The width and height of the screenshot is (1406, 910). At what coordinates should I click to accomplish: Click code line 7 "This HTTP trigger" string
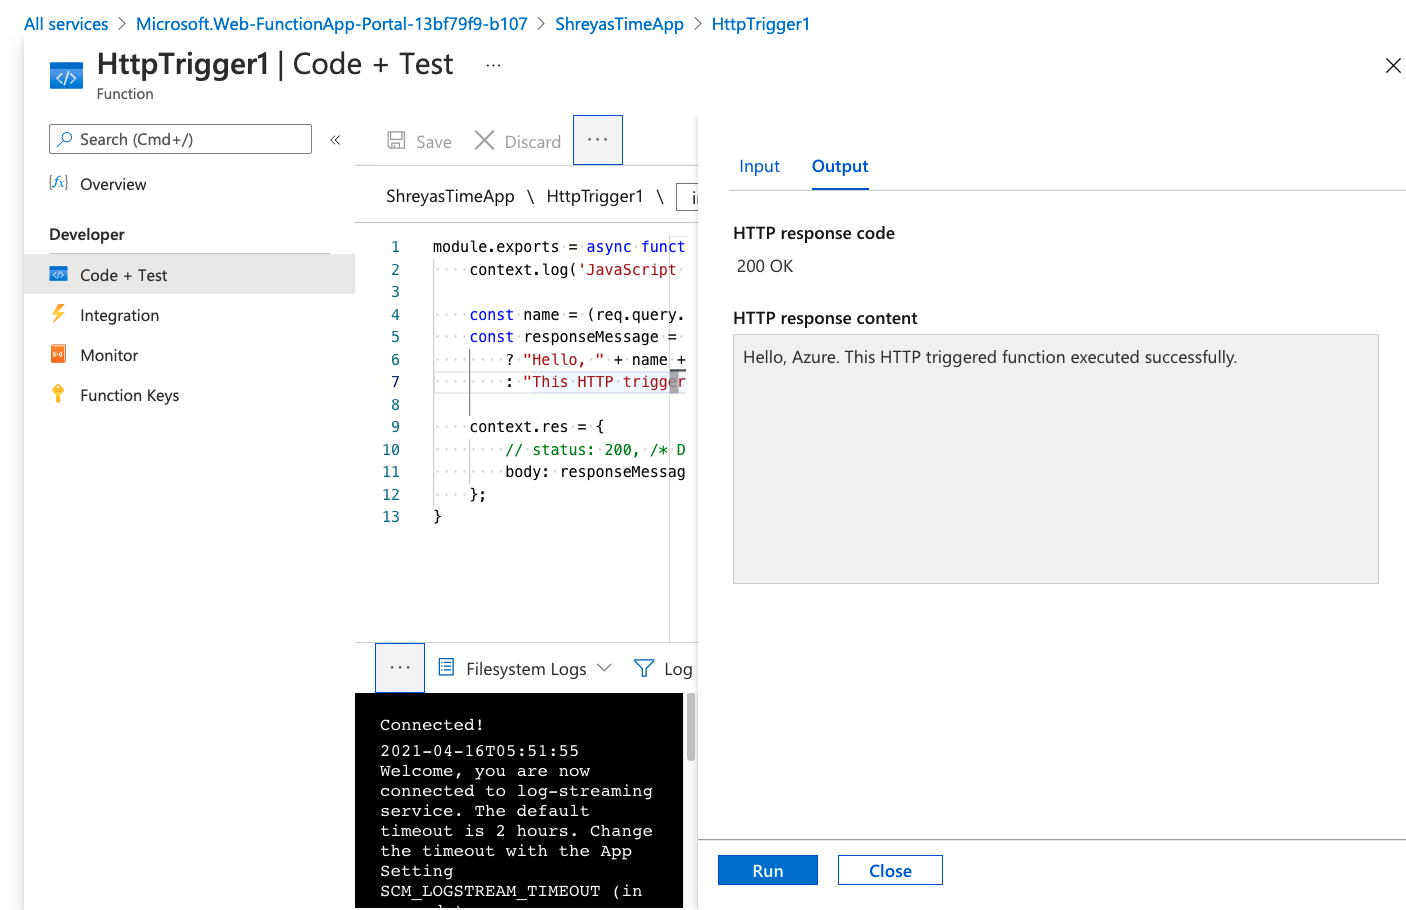click(x=604, y=382)
